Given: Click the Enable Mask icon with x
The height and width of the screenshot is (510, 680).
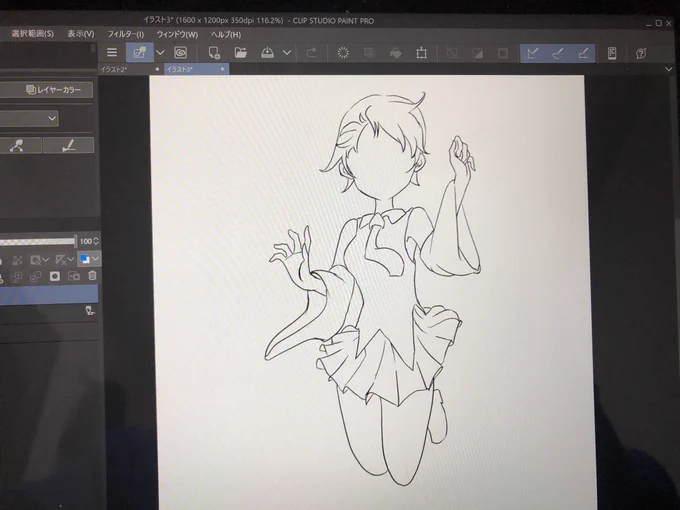Looking at the screenshot, I should pos(36,260).
